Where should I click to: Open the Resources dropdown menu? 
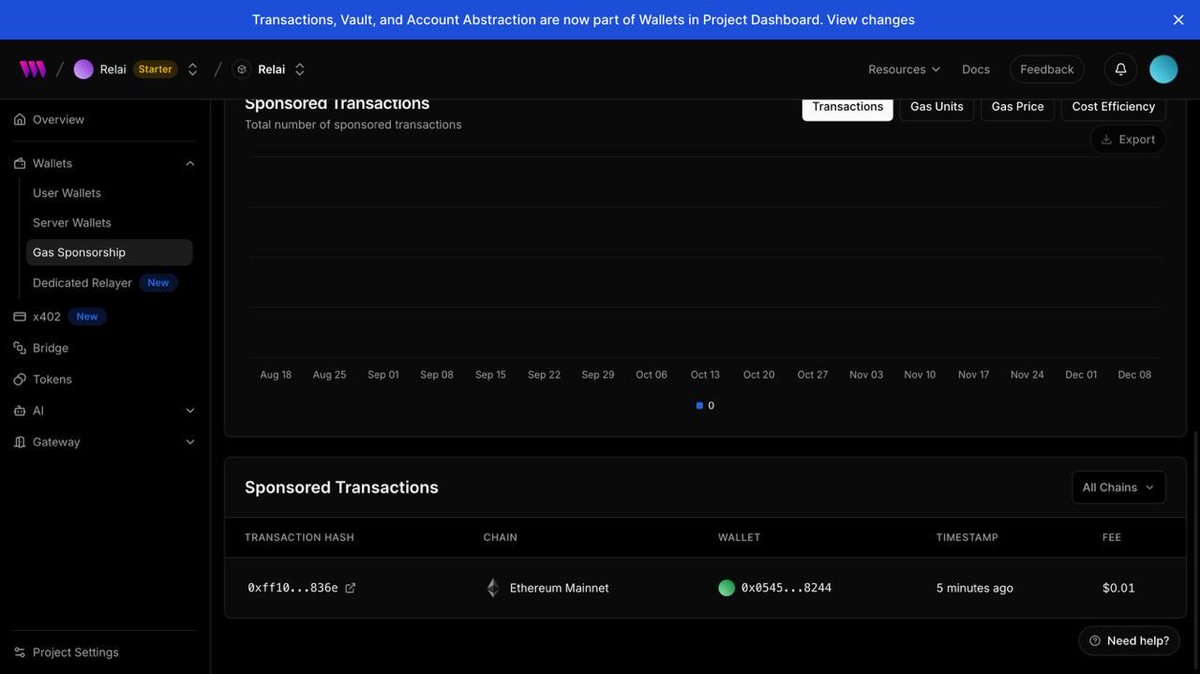(904, 69)
